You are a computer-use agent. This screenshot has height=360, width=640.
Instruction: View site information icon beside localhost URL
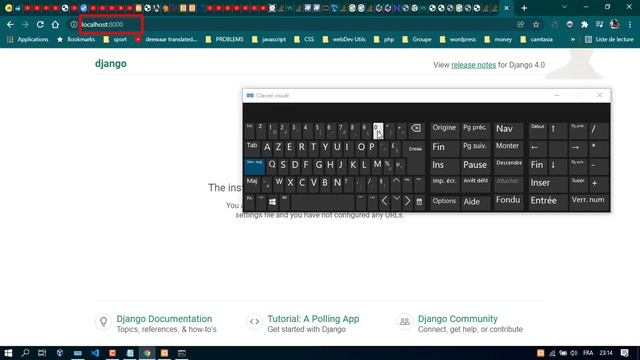pyautogui.click(x=73, y=24)
